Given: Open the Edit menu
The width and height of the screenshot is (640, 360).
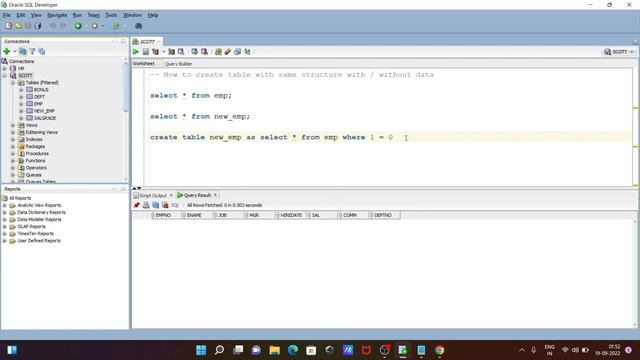Looking at the screenshot, I should (x=21, y=15).
